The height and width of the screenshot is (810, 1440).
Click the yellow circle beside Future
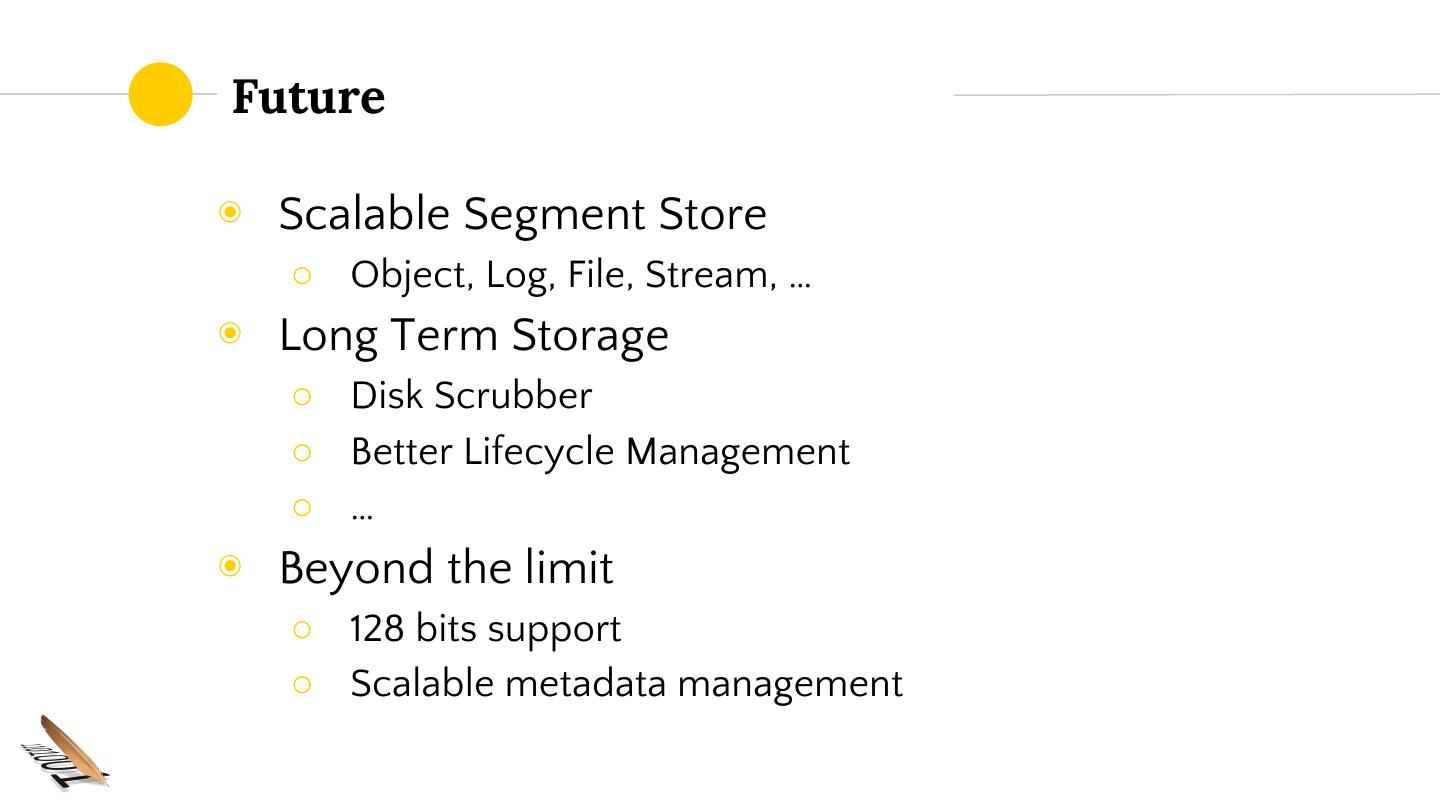(x=160, y=94)
